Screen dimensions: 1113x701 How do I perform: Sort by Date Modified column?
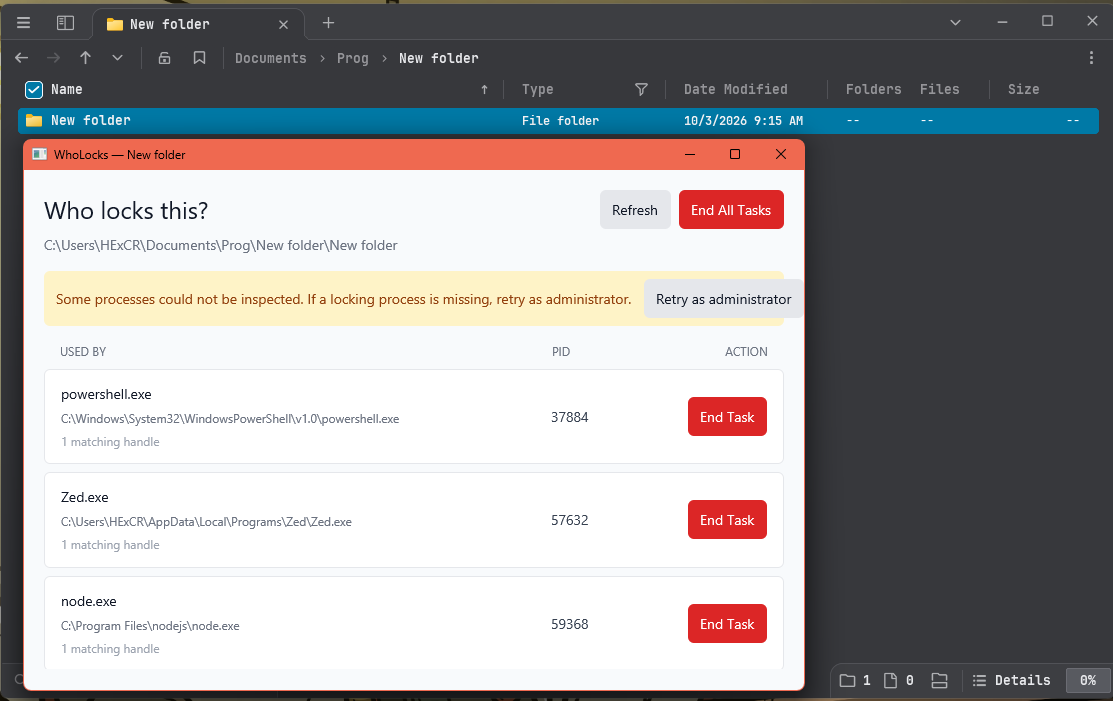[x=735, y=89]
